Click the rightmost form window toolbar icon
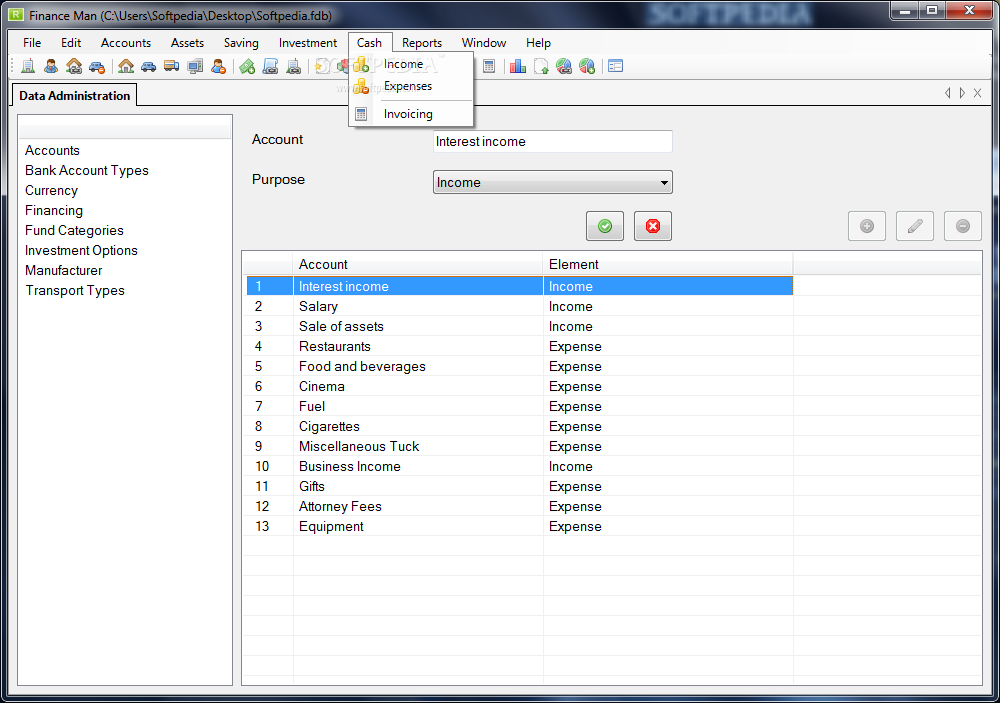This screenshot has width=1000, height=703. [x=615, y=66]
